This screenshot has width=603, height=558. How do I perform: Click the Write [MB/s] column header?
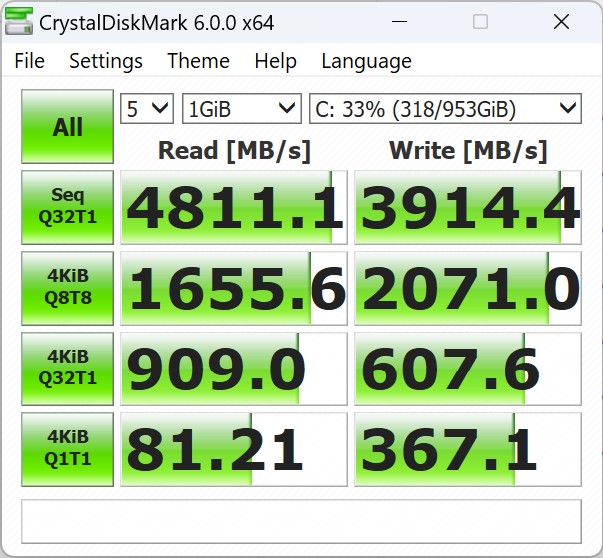click(x=468, y=150)
